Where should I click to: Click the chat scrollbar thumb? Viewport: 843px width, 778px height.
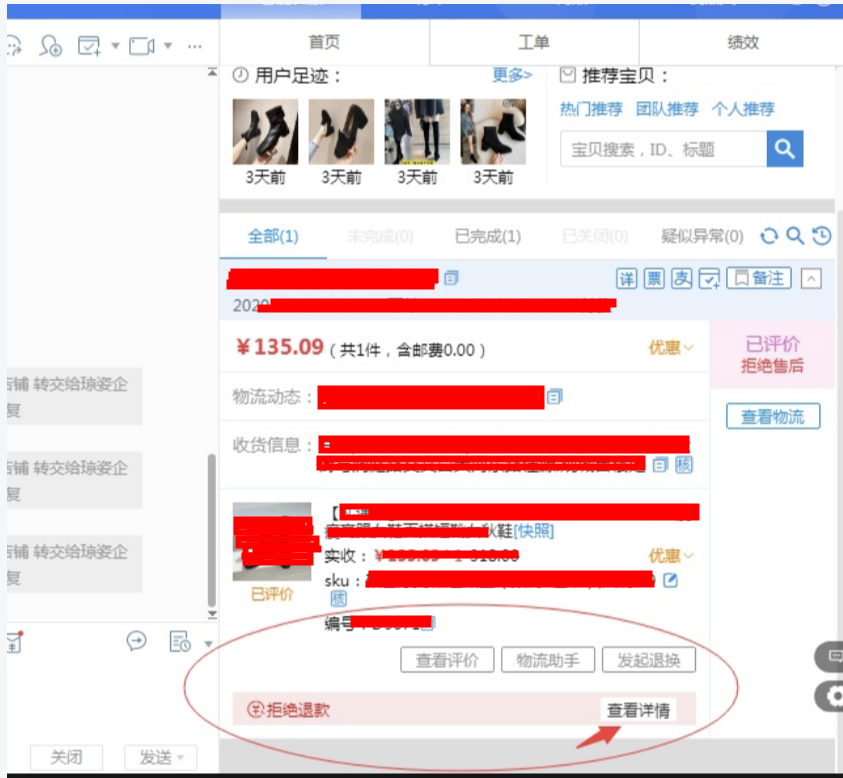click(212, 531)
